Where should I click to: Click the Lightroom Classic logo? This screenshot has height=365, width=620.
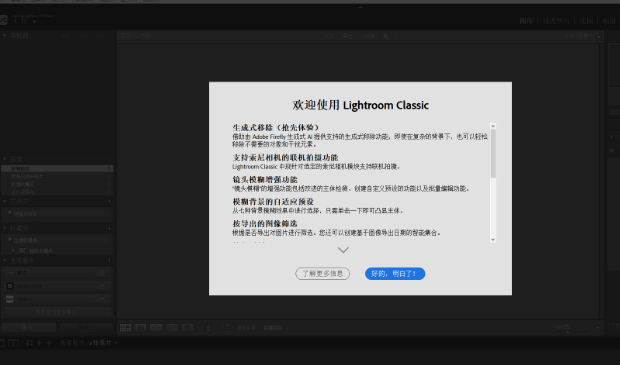click(3, 20)
